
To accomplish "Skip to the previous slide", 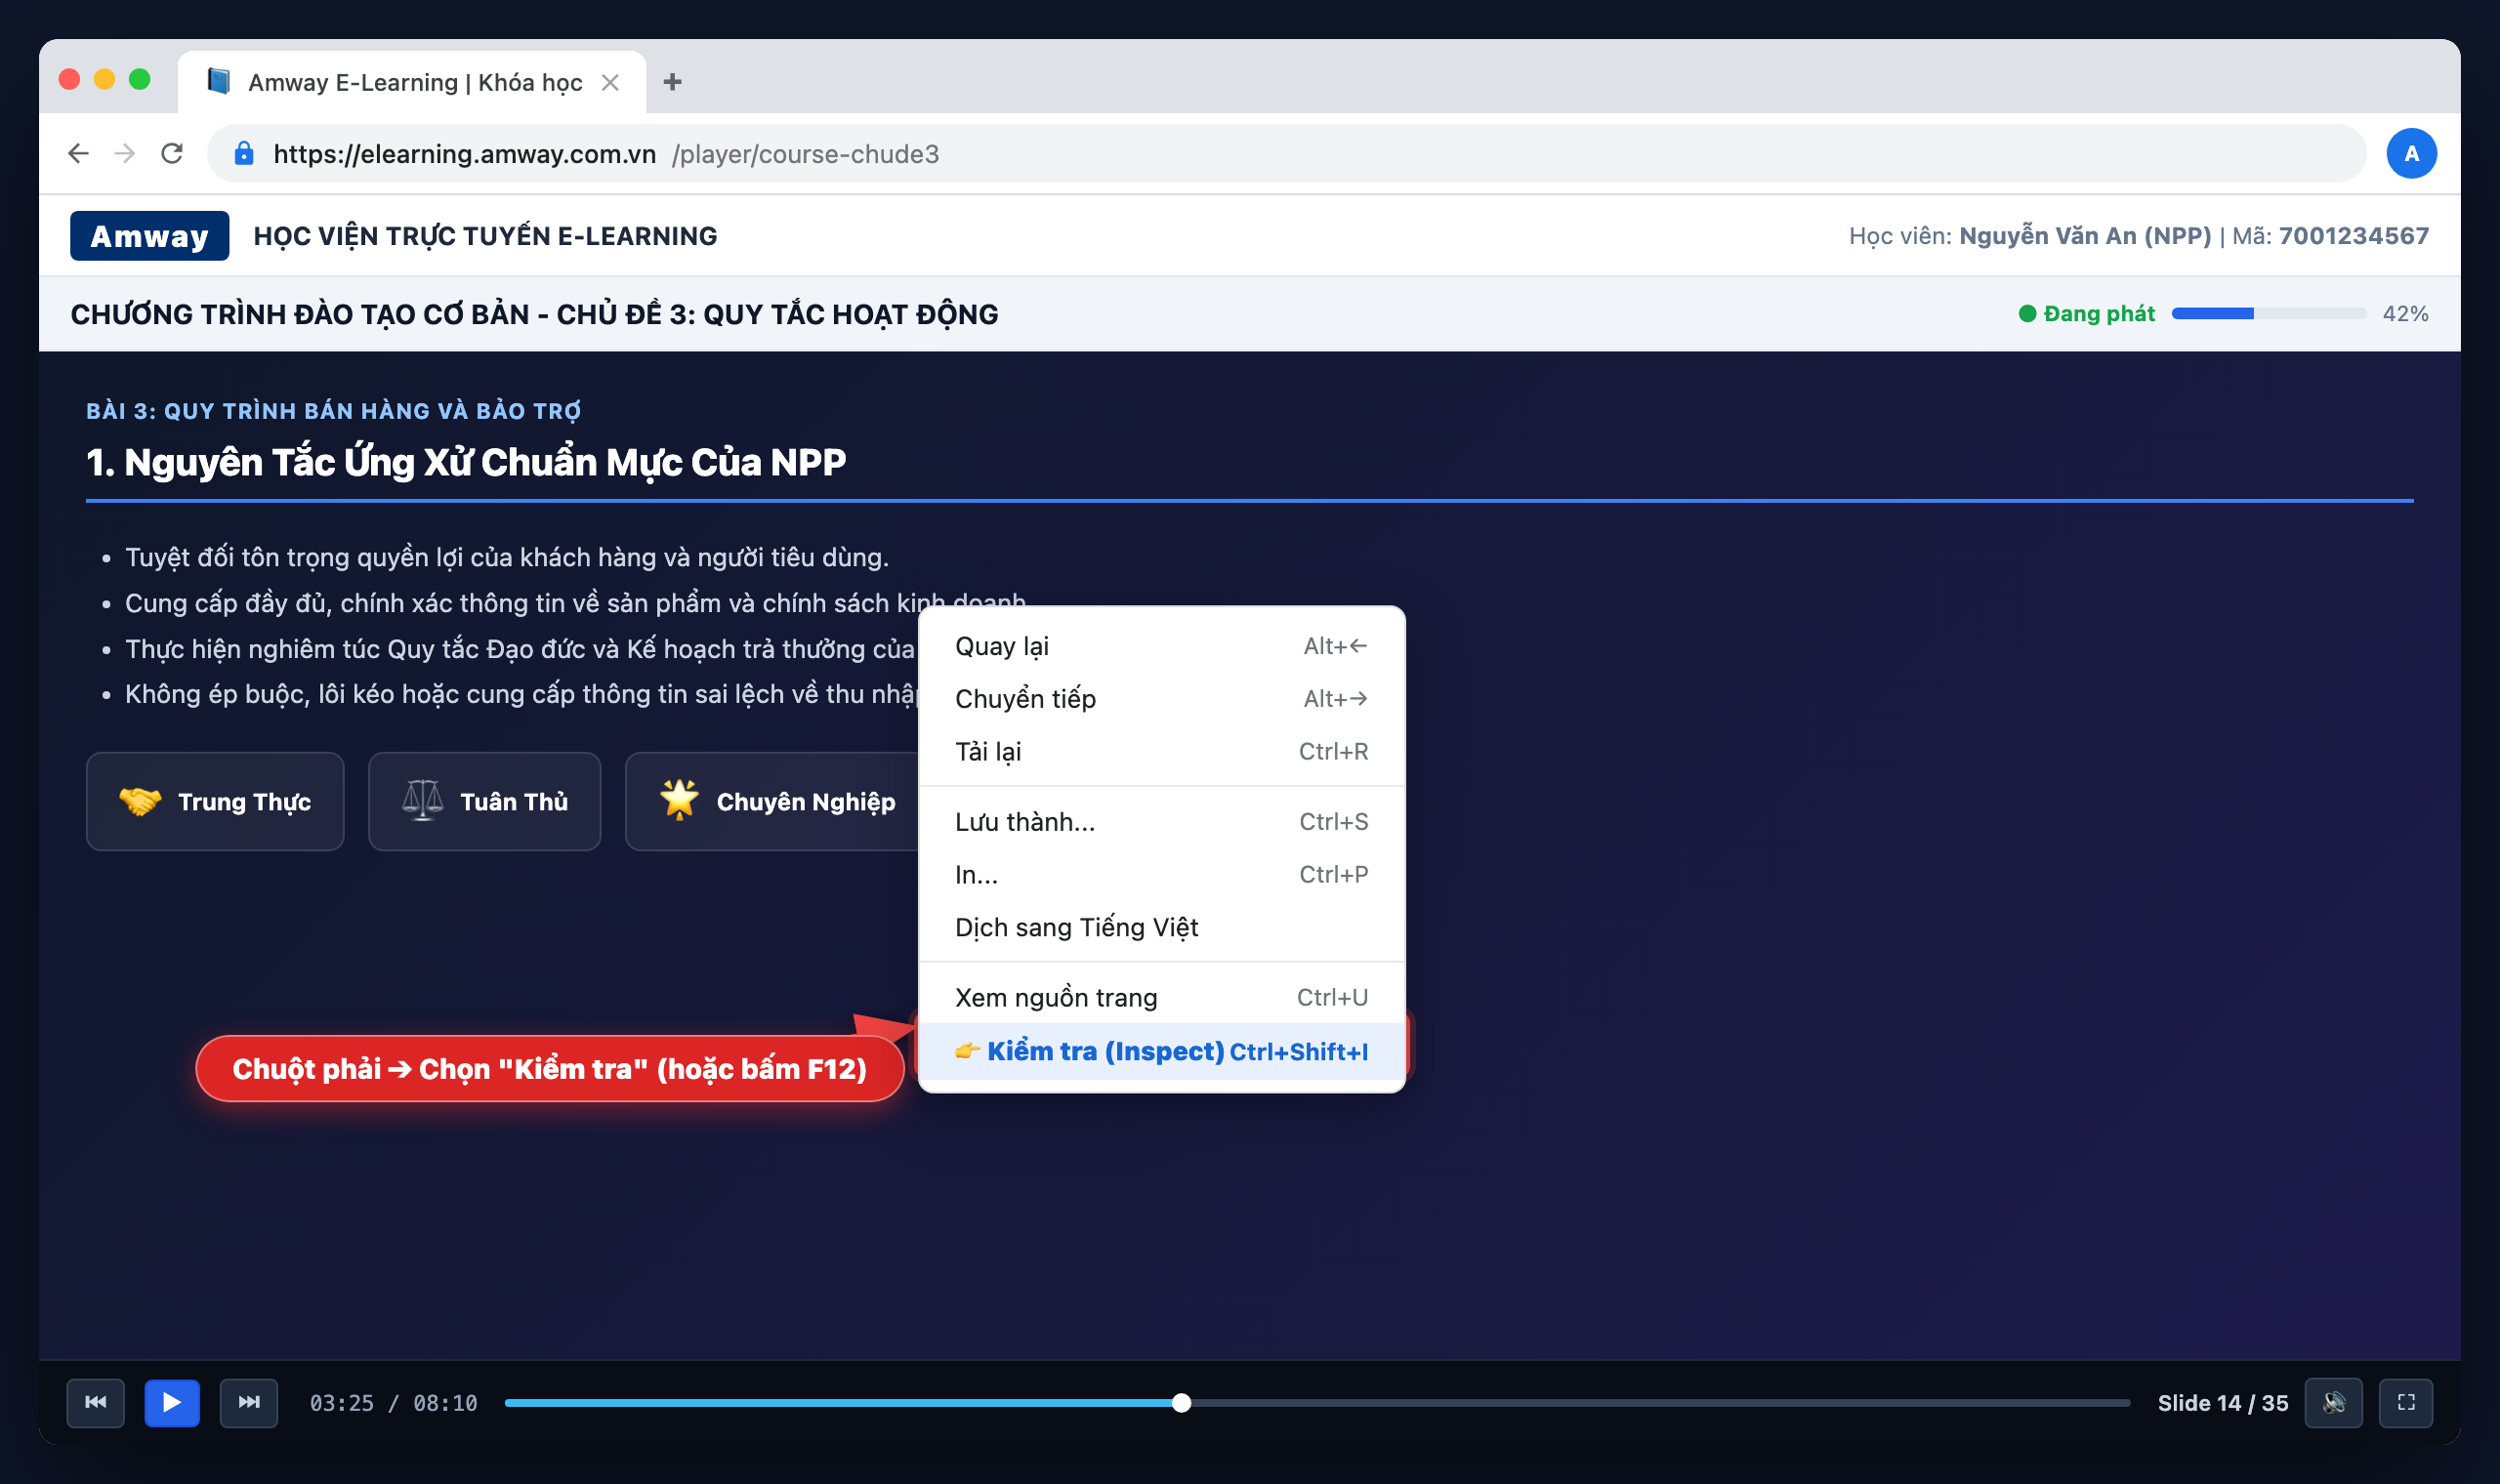I will point(96,1402).
